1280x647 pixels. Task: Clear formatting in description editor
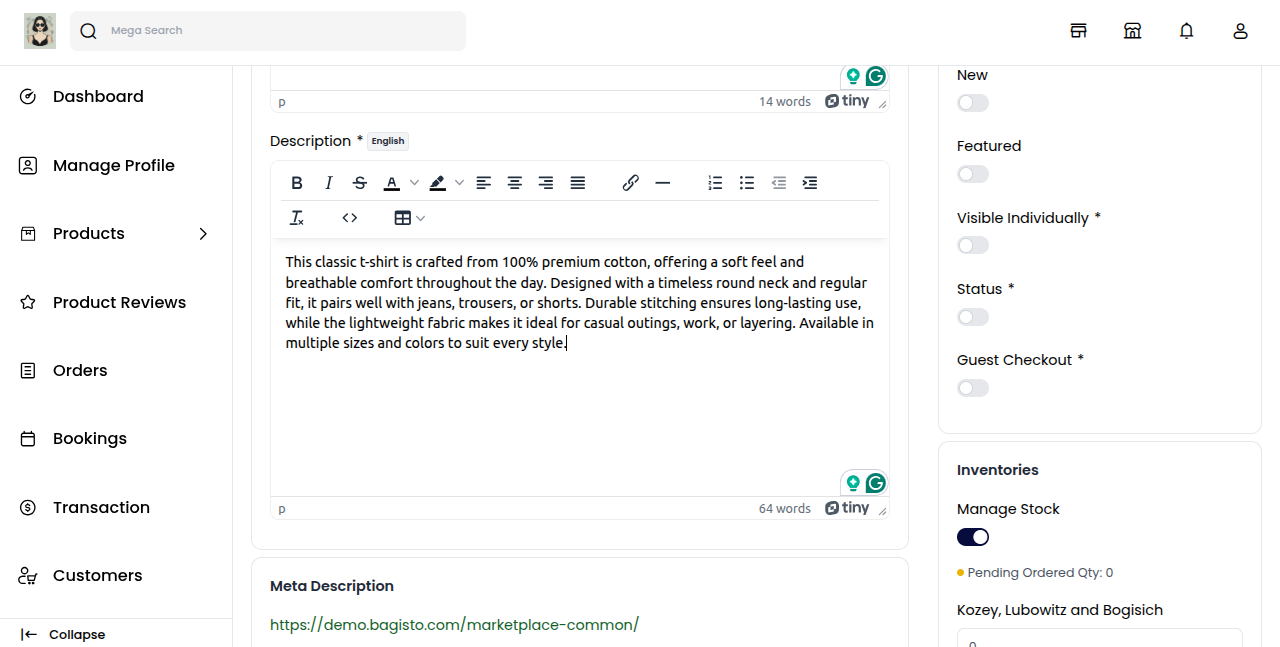coord(297,218)
